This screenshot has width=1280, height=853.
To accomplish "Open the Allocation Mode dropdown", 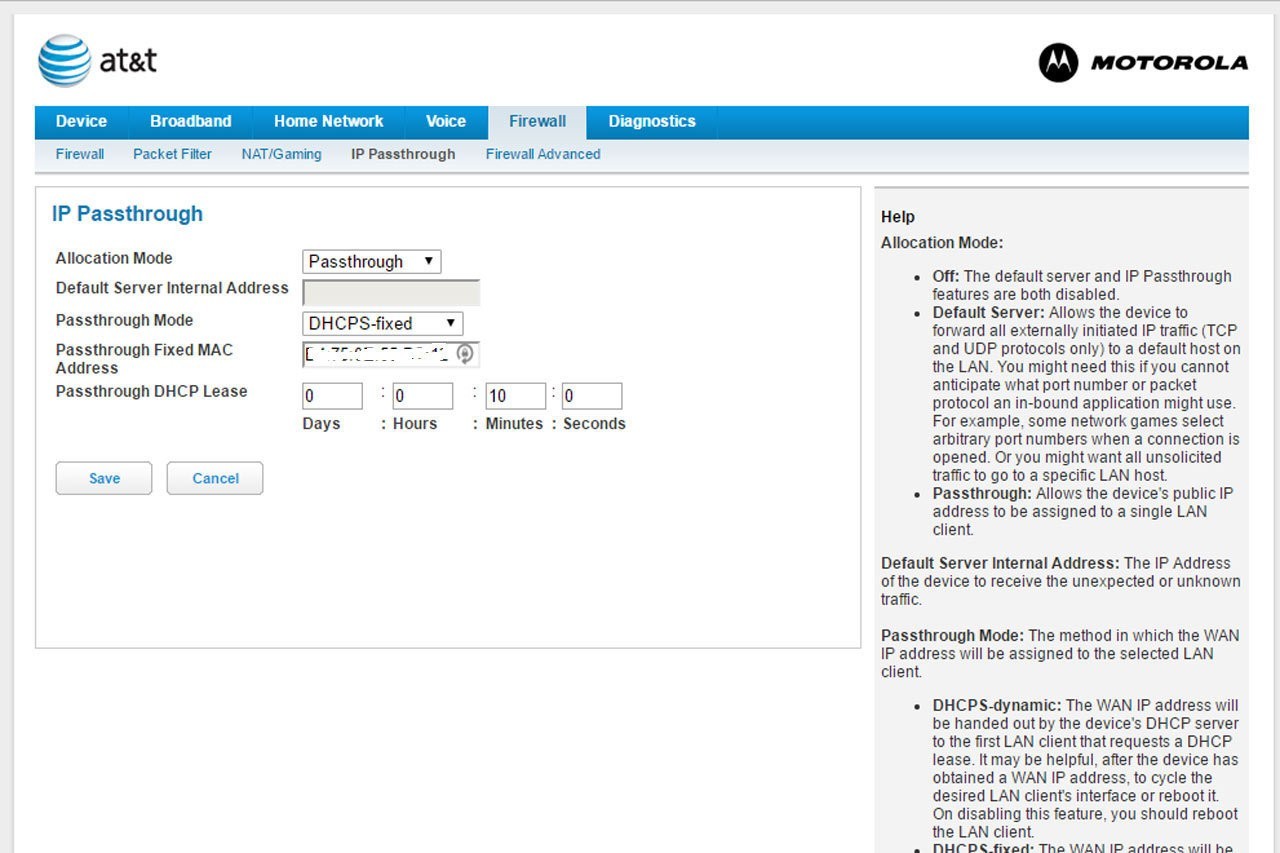I will (x=371, y=262).
